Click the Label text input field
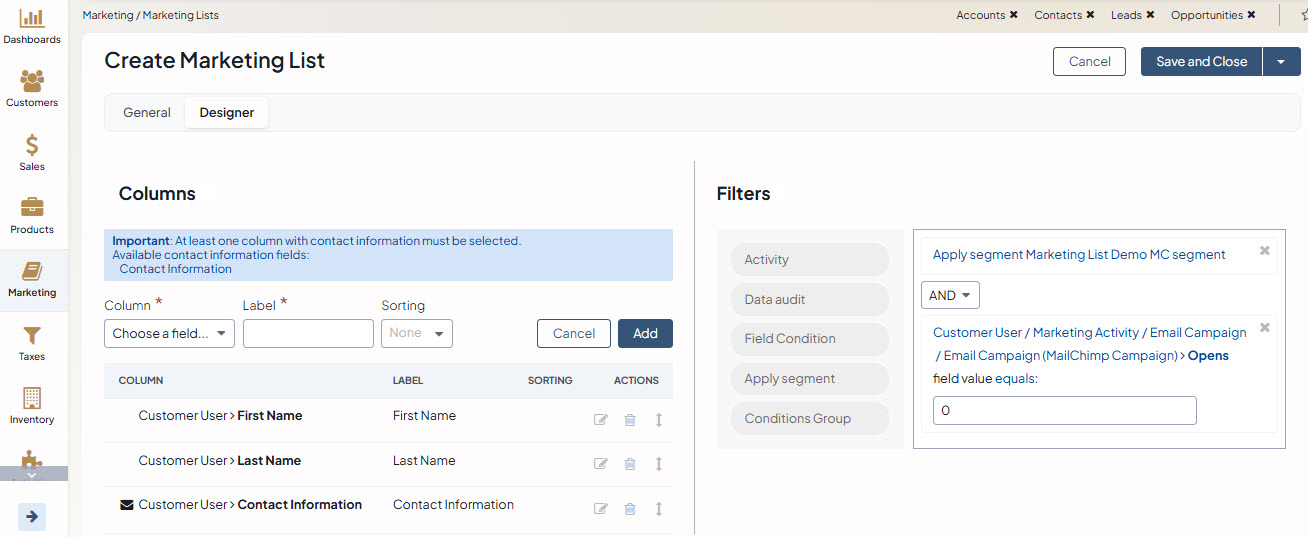The height and width of the screenshot is (537, 1308). coord(308,334)
